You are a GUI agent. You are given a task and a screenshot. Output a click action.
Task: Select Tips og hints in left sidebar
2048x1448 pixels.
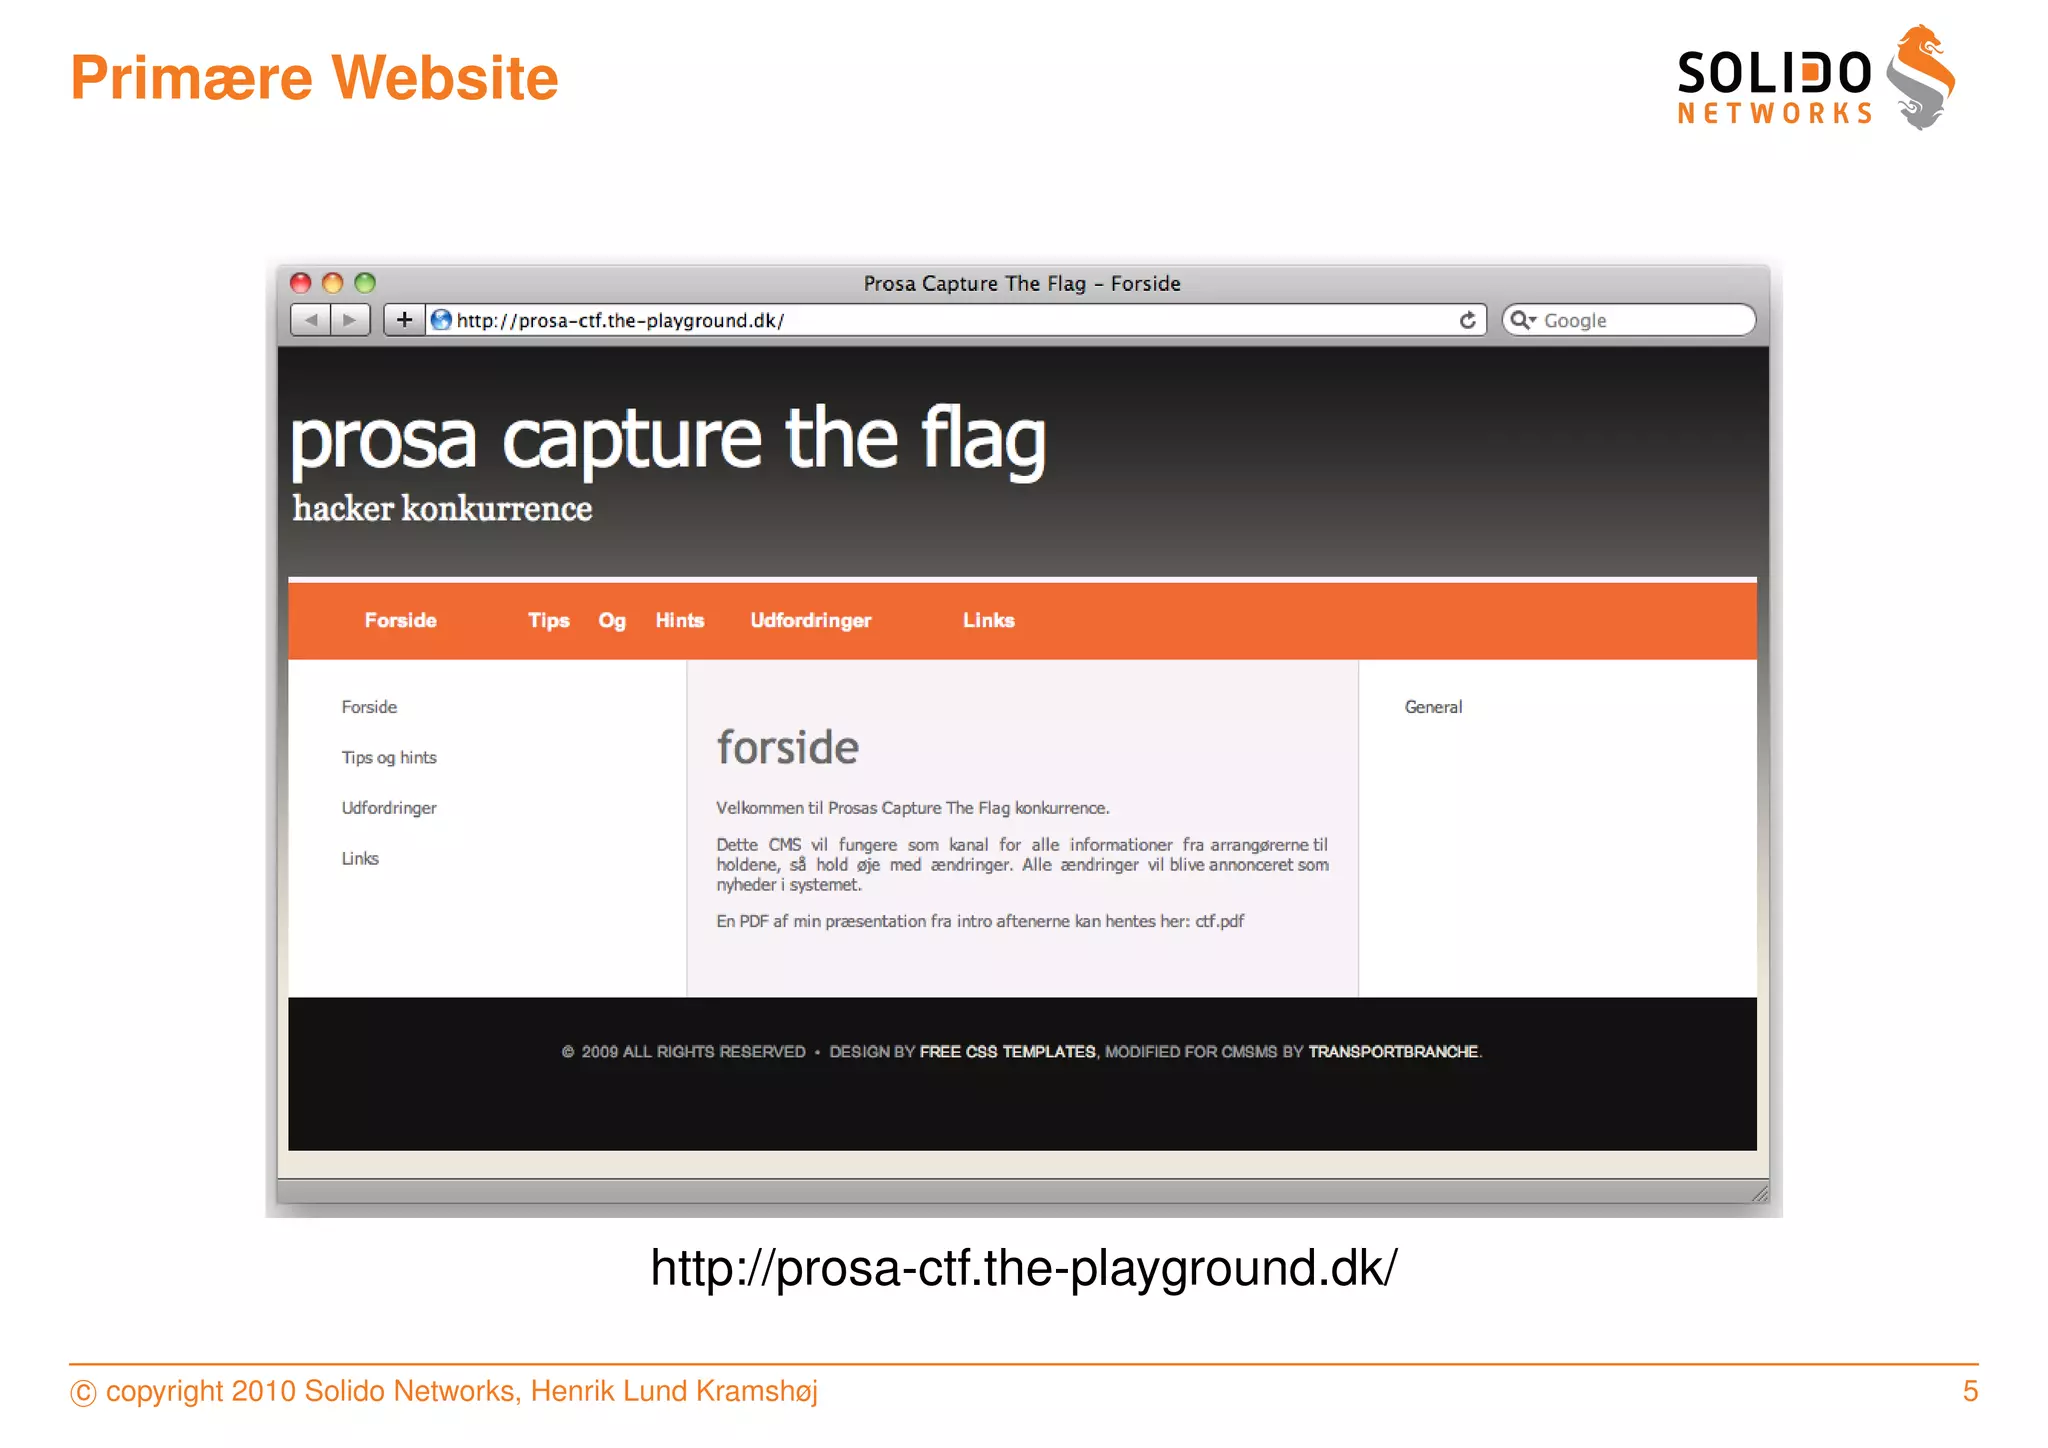389,758
